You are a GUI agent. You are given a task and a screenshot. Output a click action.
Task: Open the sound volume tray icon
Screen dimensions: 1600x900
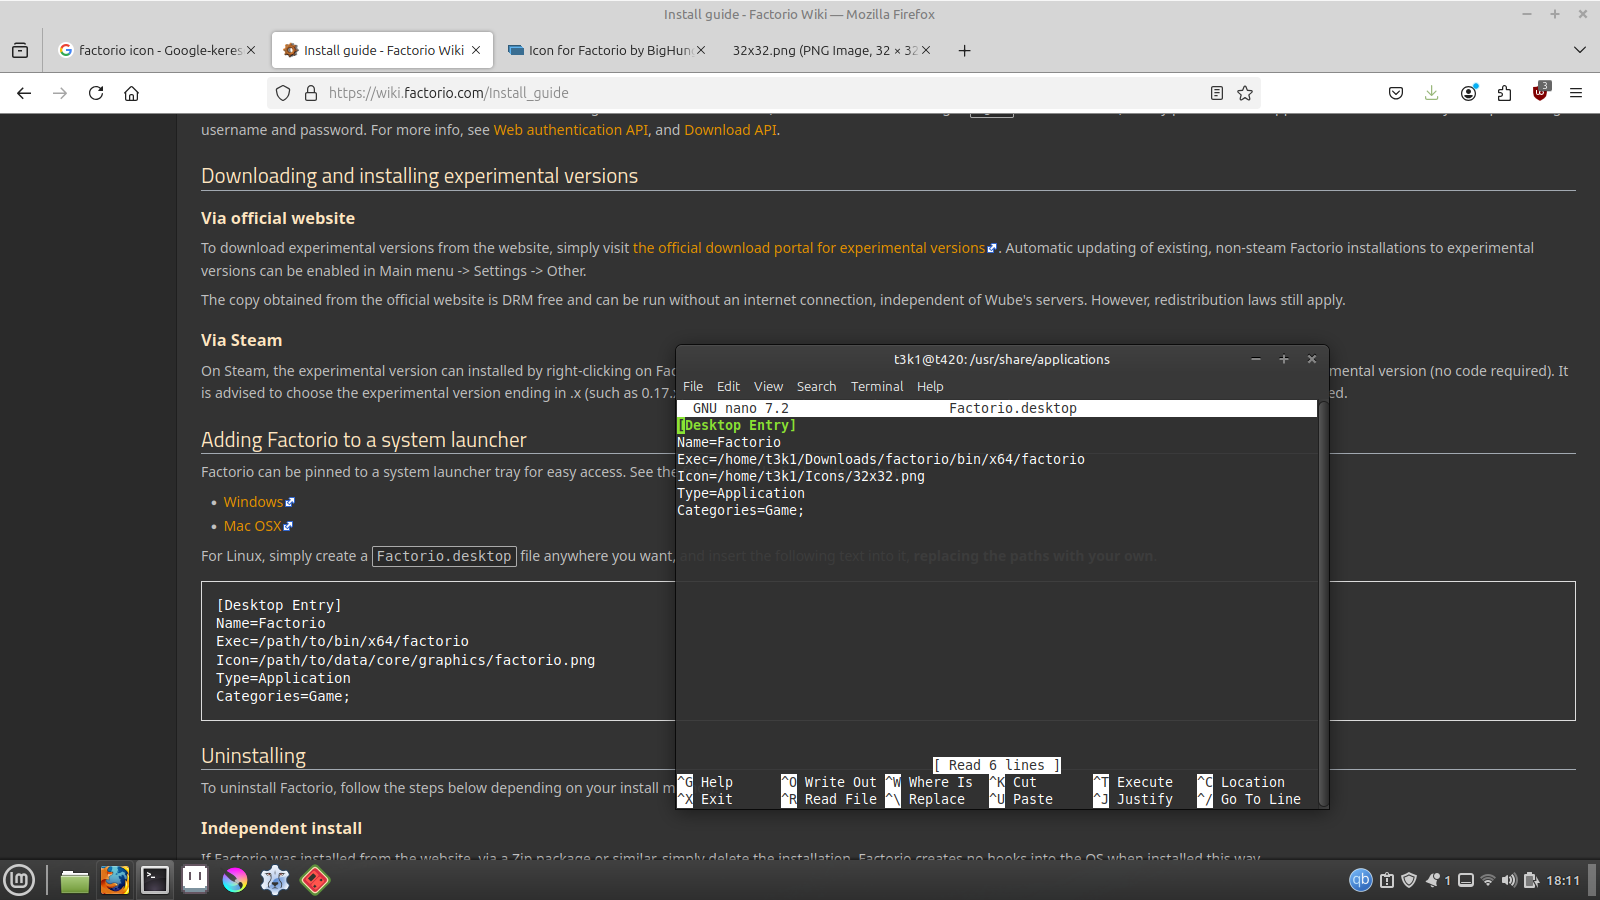1509,880
